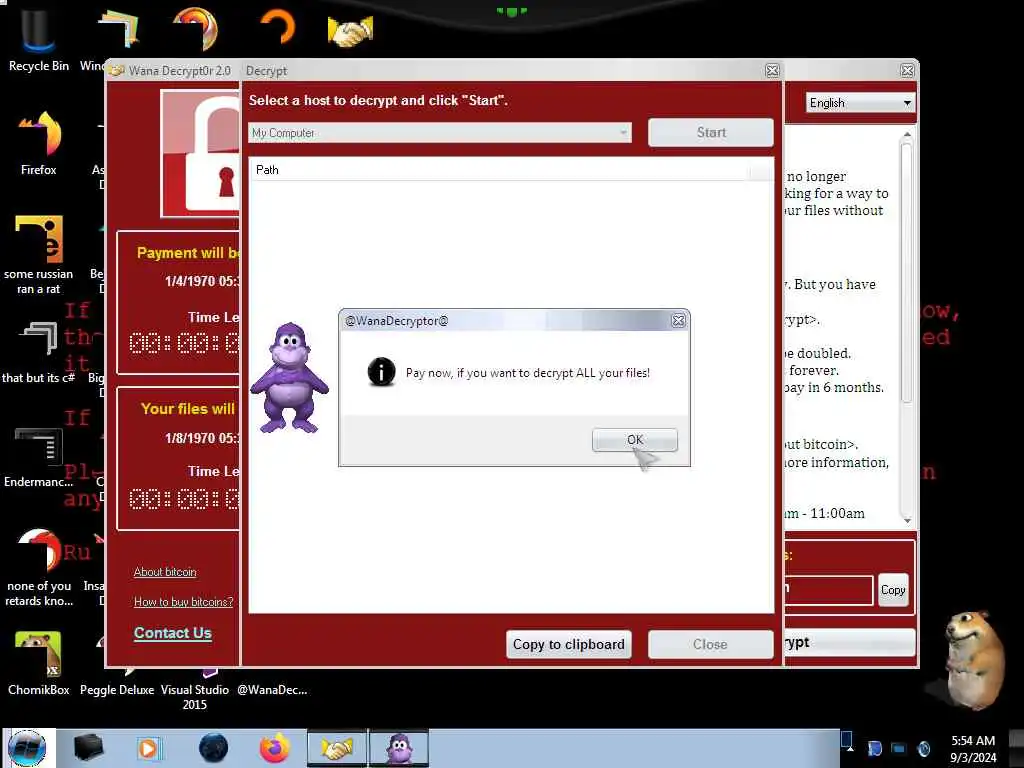1024x768 pixels.
Task: Click the Path column header
Action: [x=500, y=170]
